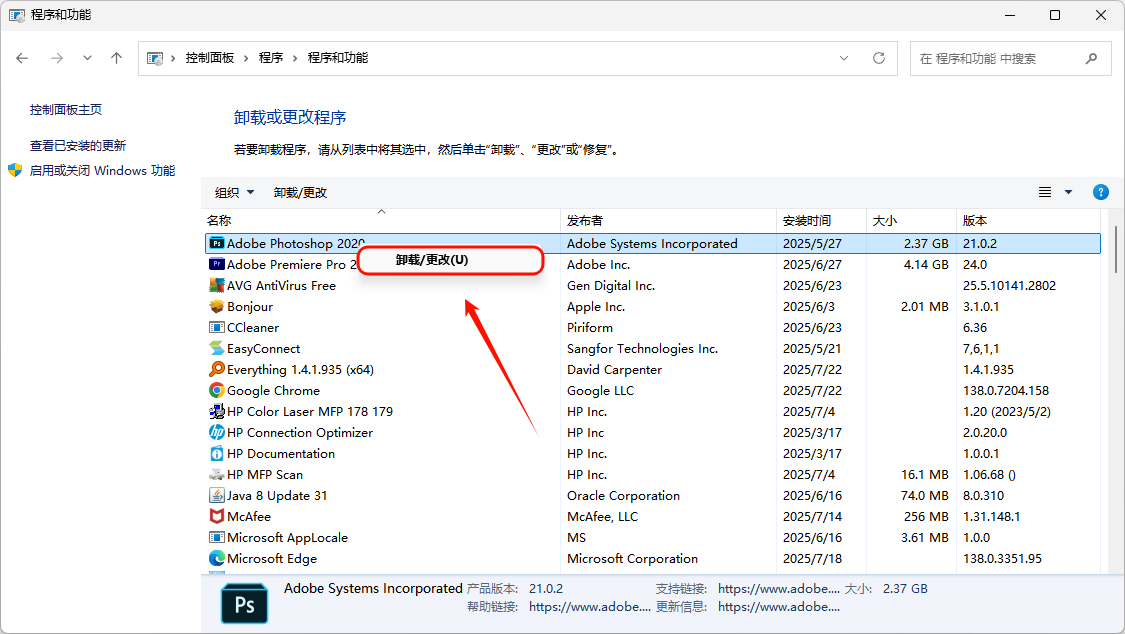Click the EasyConnect icon
The height and width of the screenshot is (634, 1125).
click(x=217, y=349)
